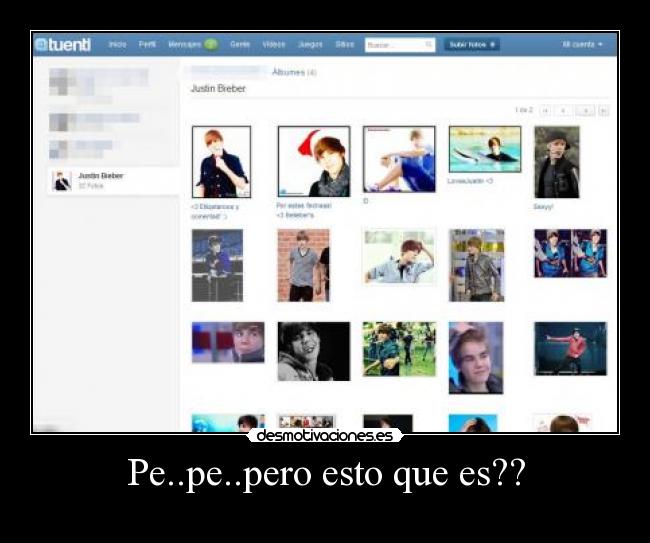The height and width of the screenshot is (543, 650).
Task: Select the Justin Bieber album in sidebar
Action: click(113, 181)
